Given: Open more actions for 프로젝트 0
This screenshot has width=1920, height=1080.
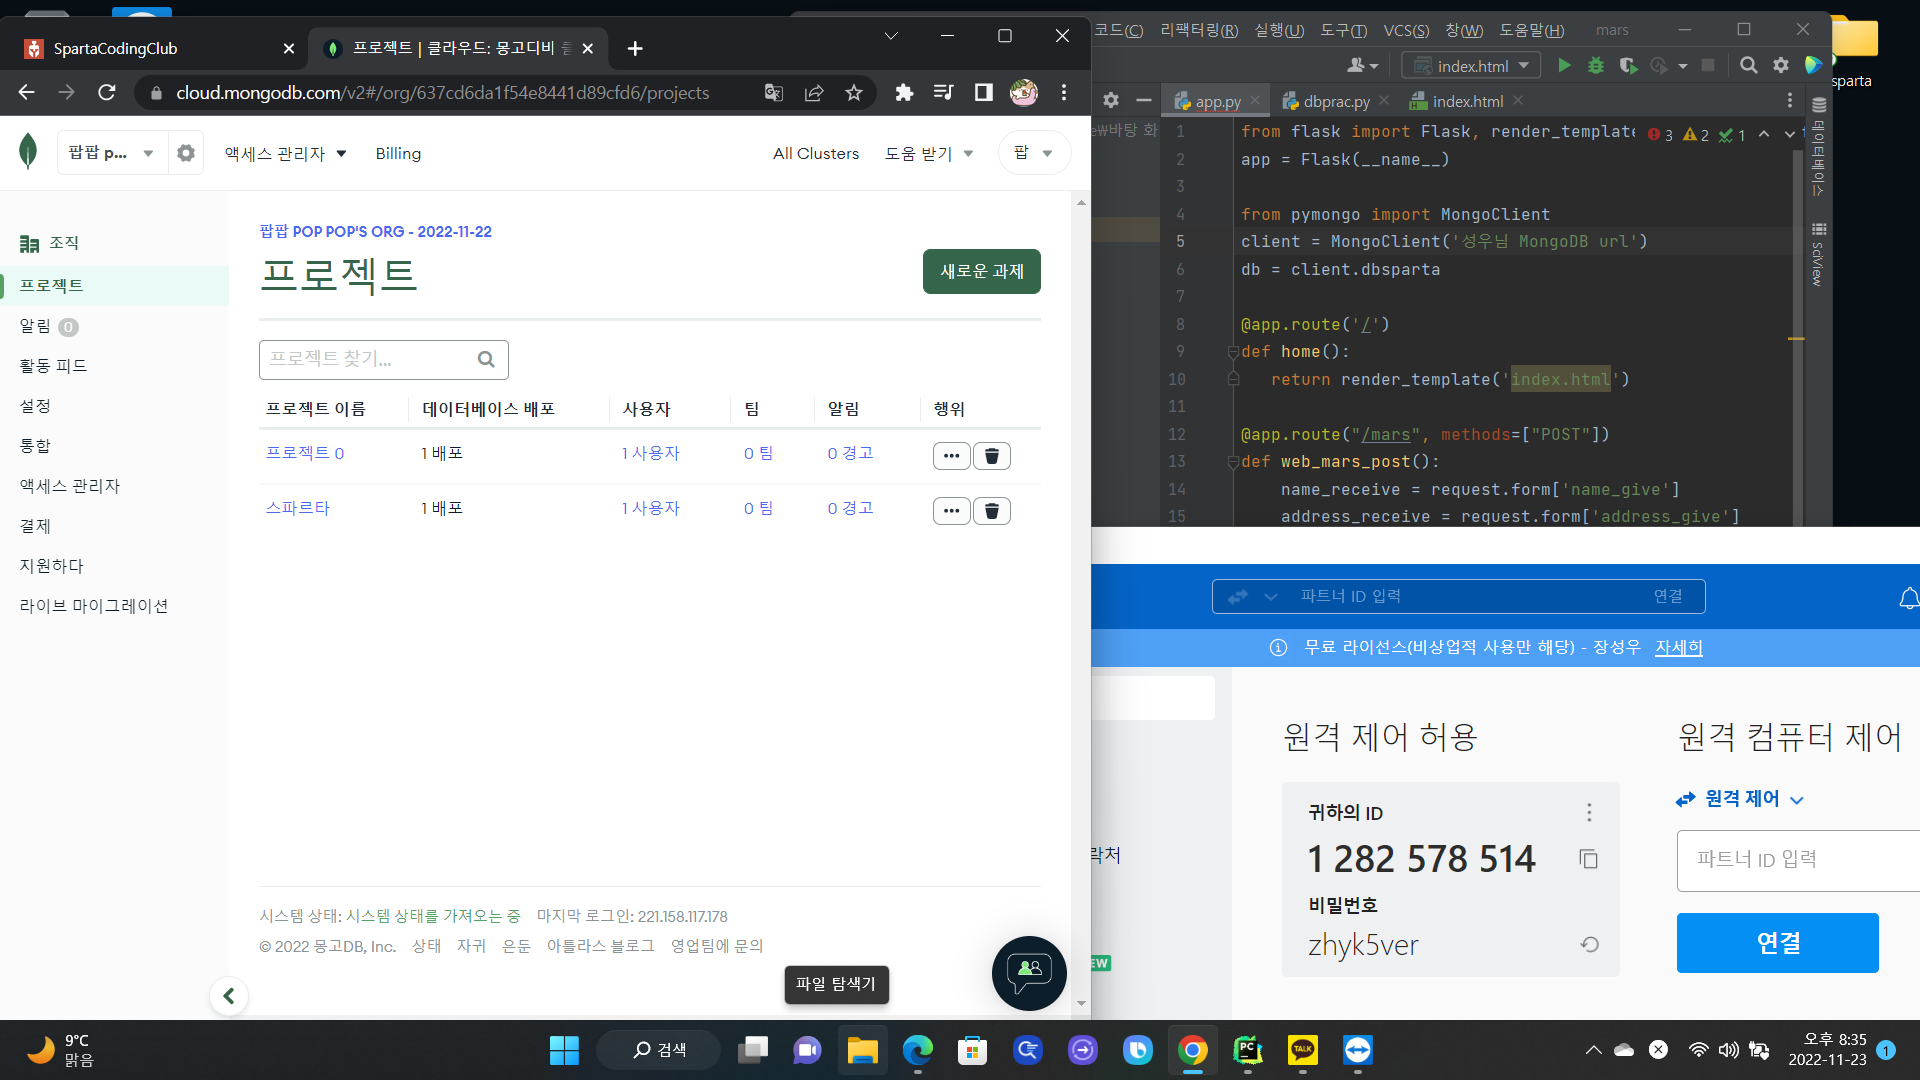Looking at the screenshot, I should 951,456.
